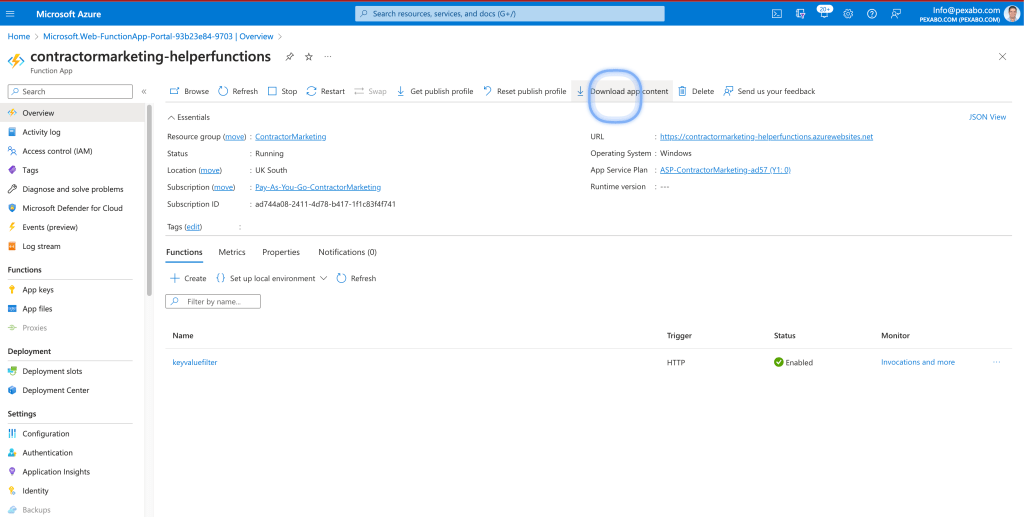Open portal settings gear icon
The height and width of the screenshot is (517, 1024).
tap(848, 14)
